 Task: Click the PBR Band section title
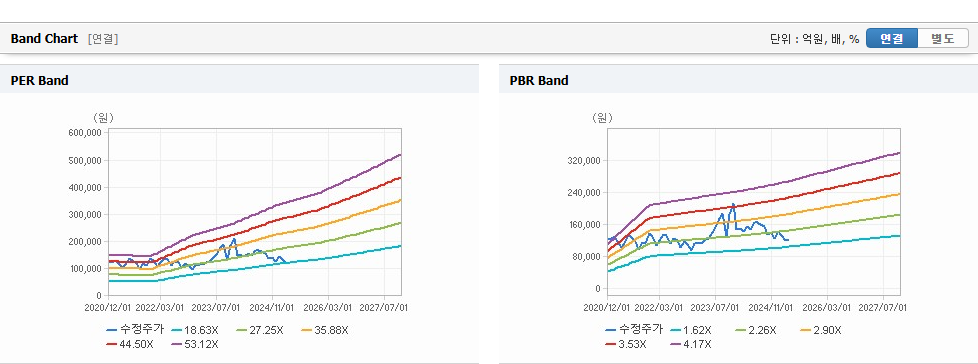coord(539,80)
